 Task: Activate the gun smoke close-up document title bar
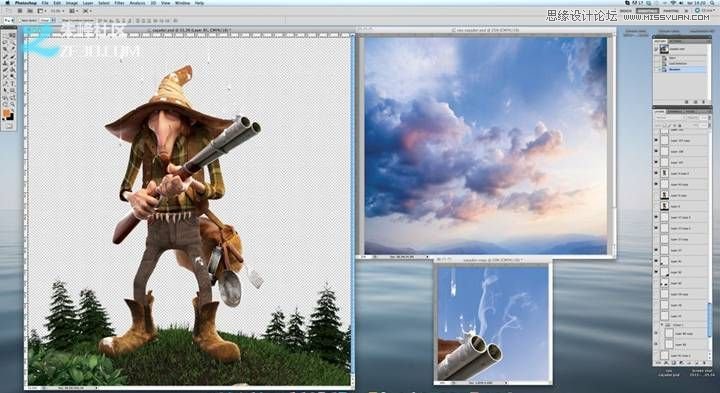493,260
